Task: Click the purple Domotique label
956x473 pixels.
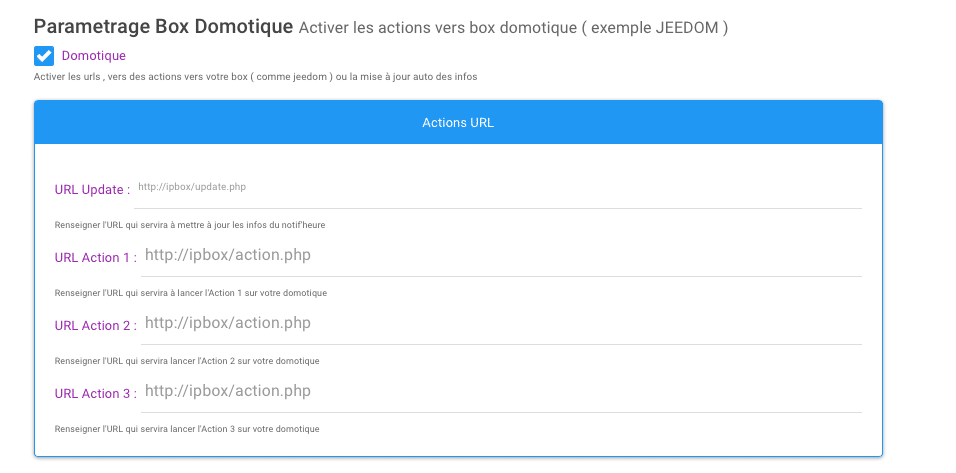Action: click(x=93, y=56)
